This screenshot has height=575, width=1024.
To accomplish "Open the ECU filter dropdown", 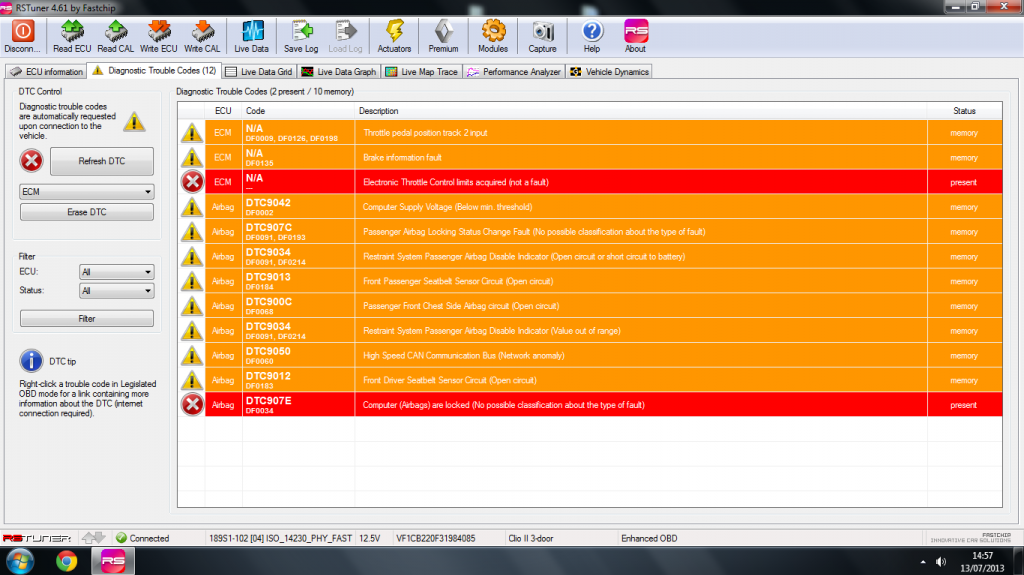I will 116,272.
